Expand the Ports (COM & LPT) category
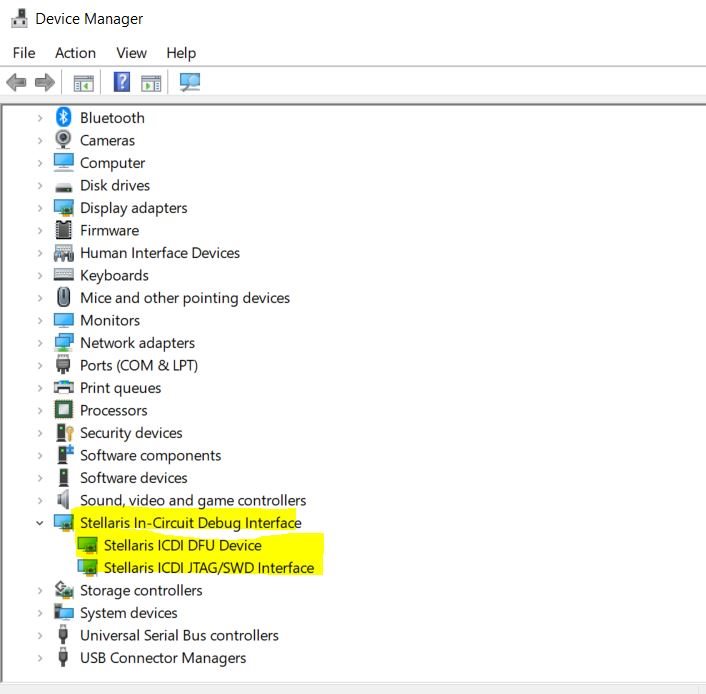This screenshot has height=694, width=706. point(40,365)
